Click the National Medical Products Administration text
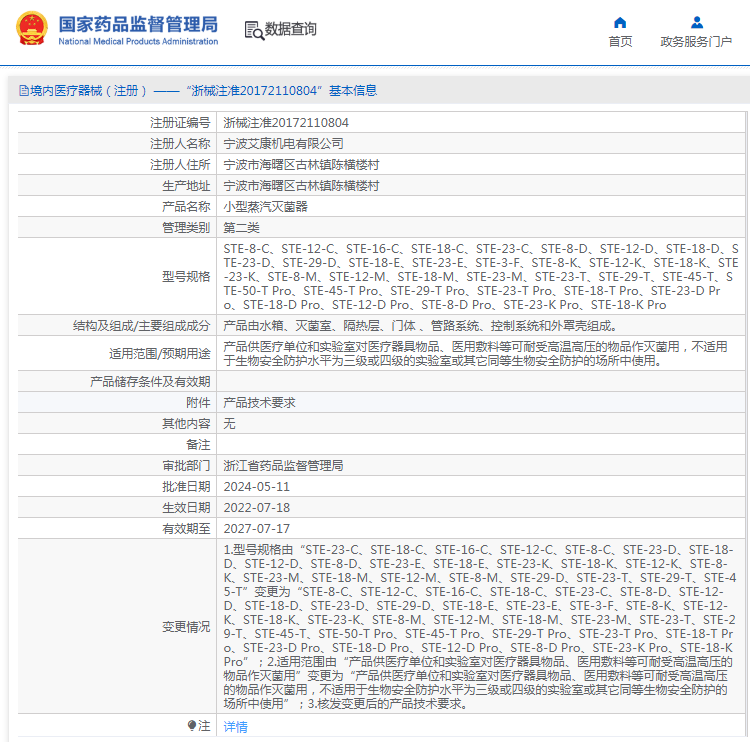The image size is (750, 742). pyautogui.click(x=138, y=42)
